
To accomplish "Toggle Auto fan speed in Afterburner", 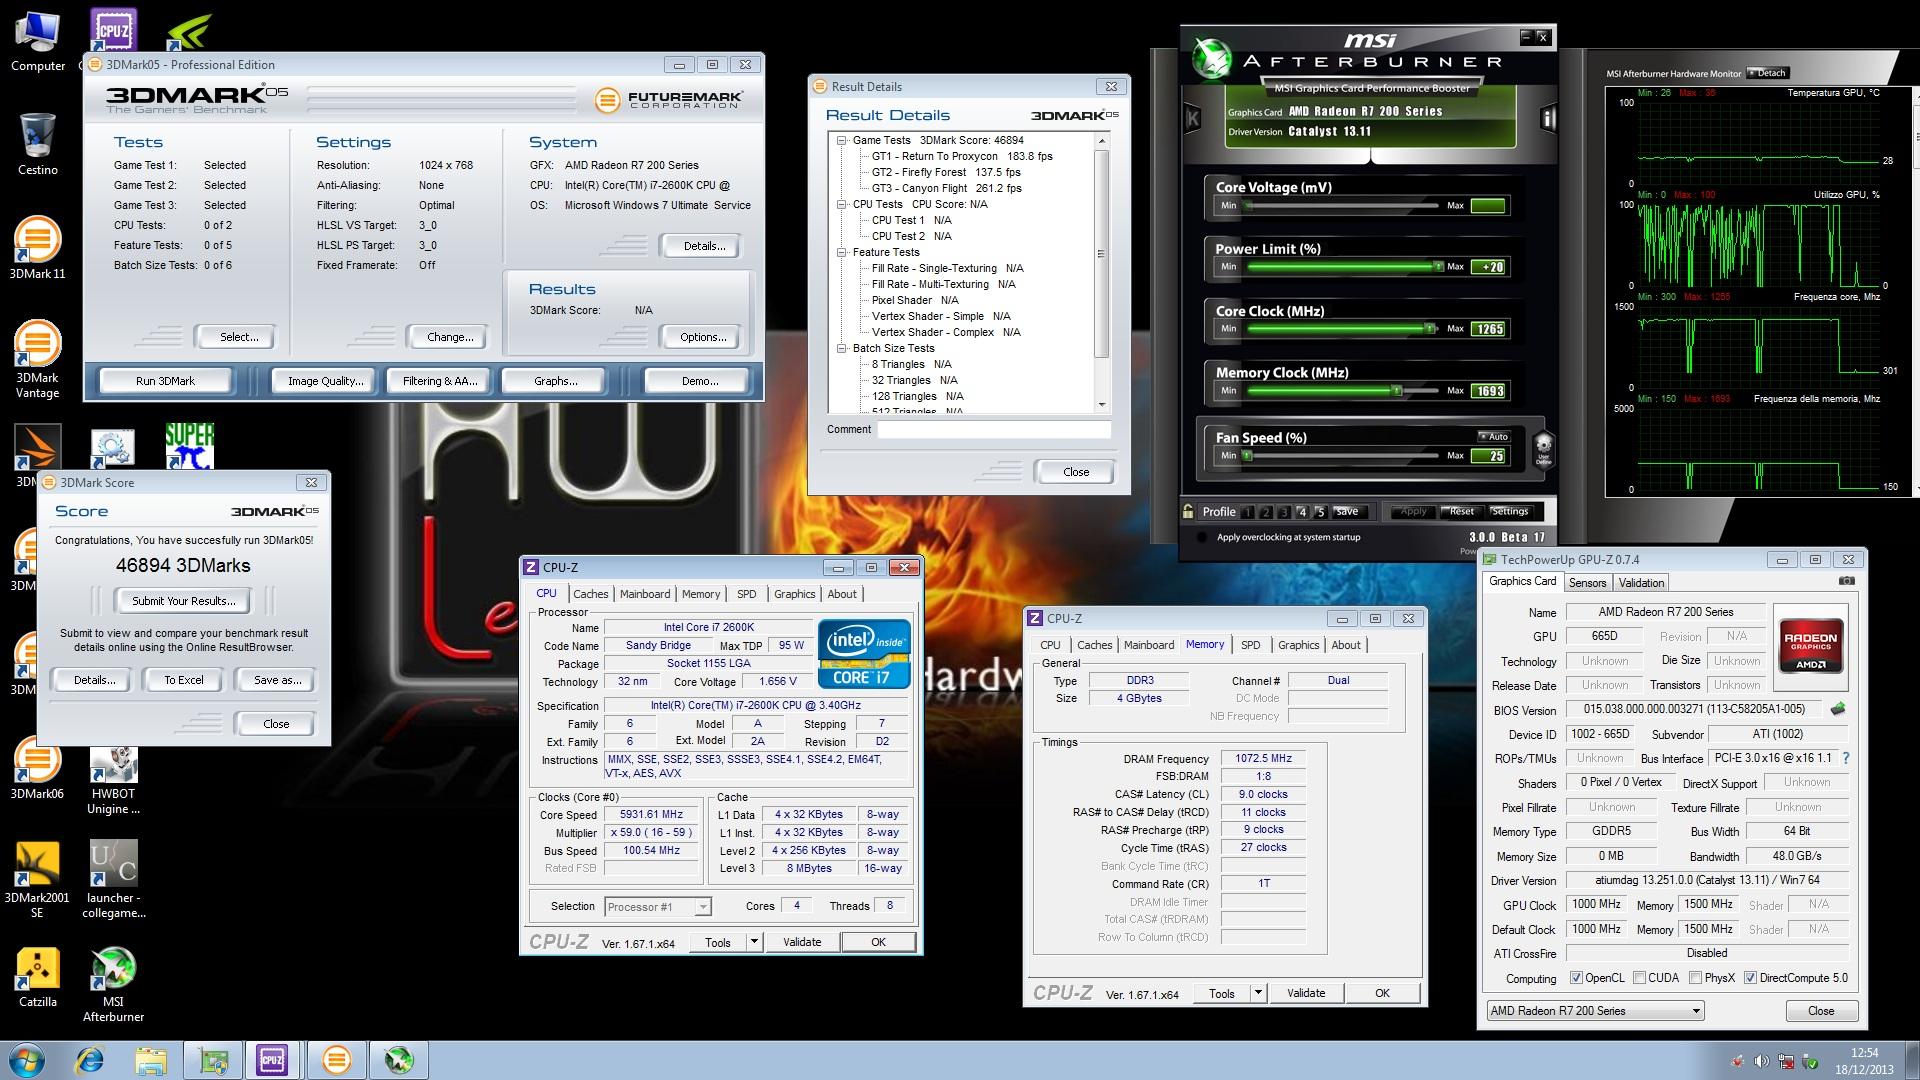I will pyautogui.click(x=1493, y=436).
